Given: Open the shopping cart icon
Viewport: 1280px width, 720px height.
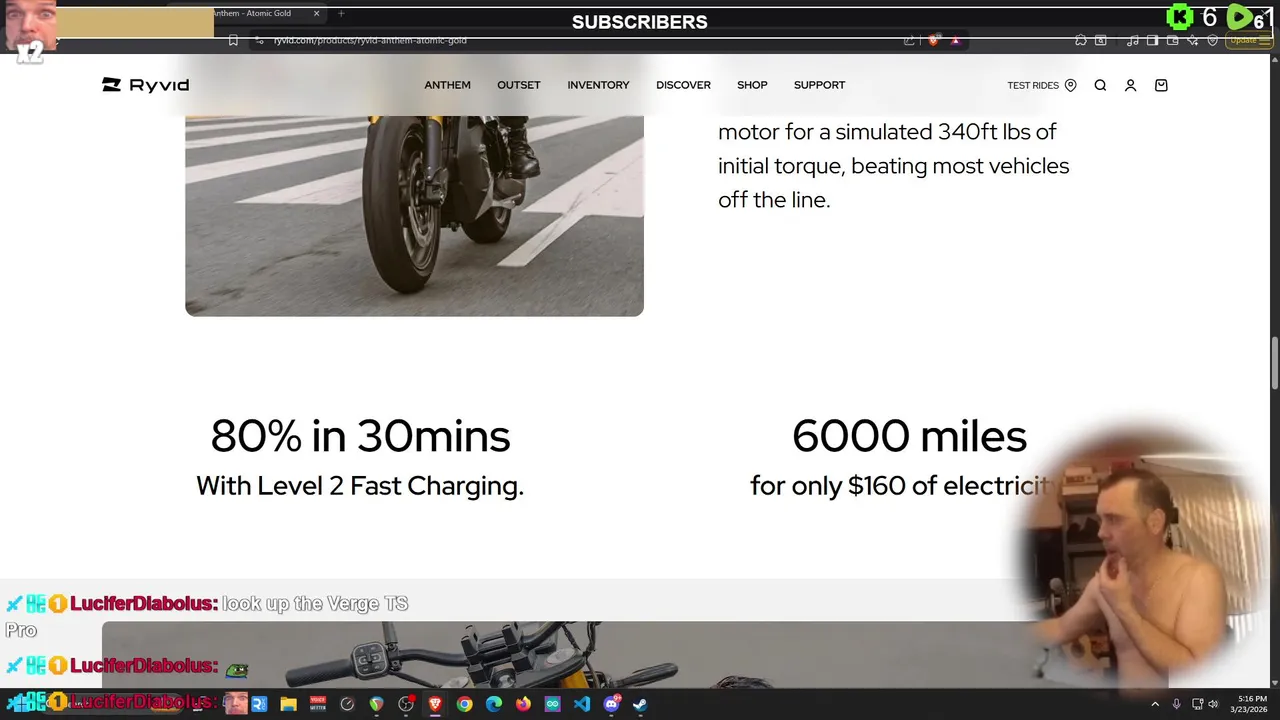Looking at the screenshot, I should [1161, 85].
